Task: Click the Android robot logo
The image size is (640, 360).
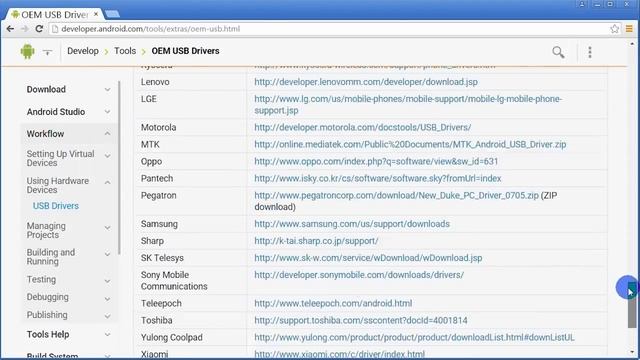Action: click(27, 51)
